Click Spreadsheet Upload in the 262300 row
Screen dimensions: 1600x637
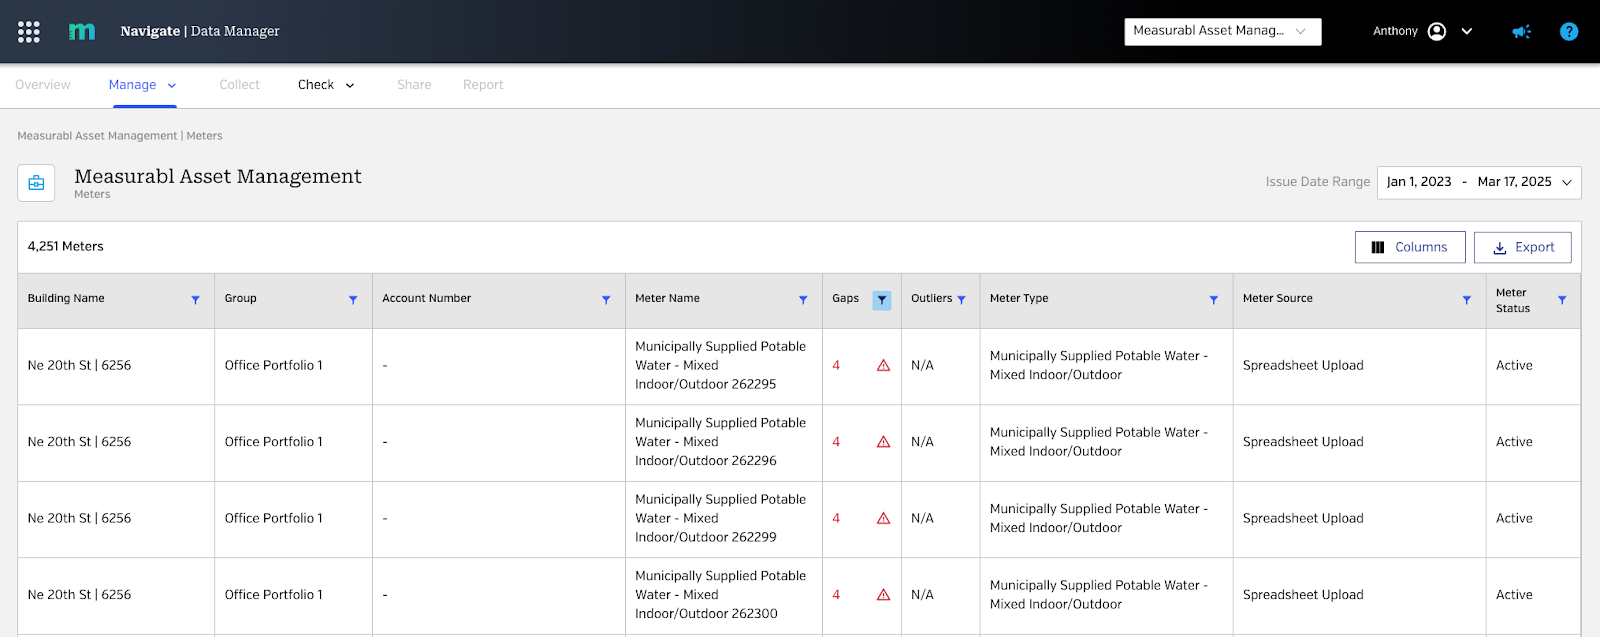coord(1303,595)
